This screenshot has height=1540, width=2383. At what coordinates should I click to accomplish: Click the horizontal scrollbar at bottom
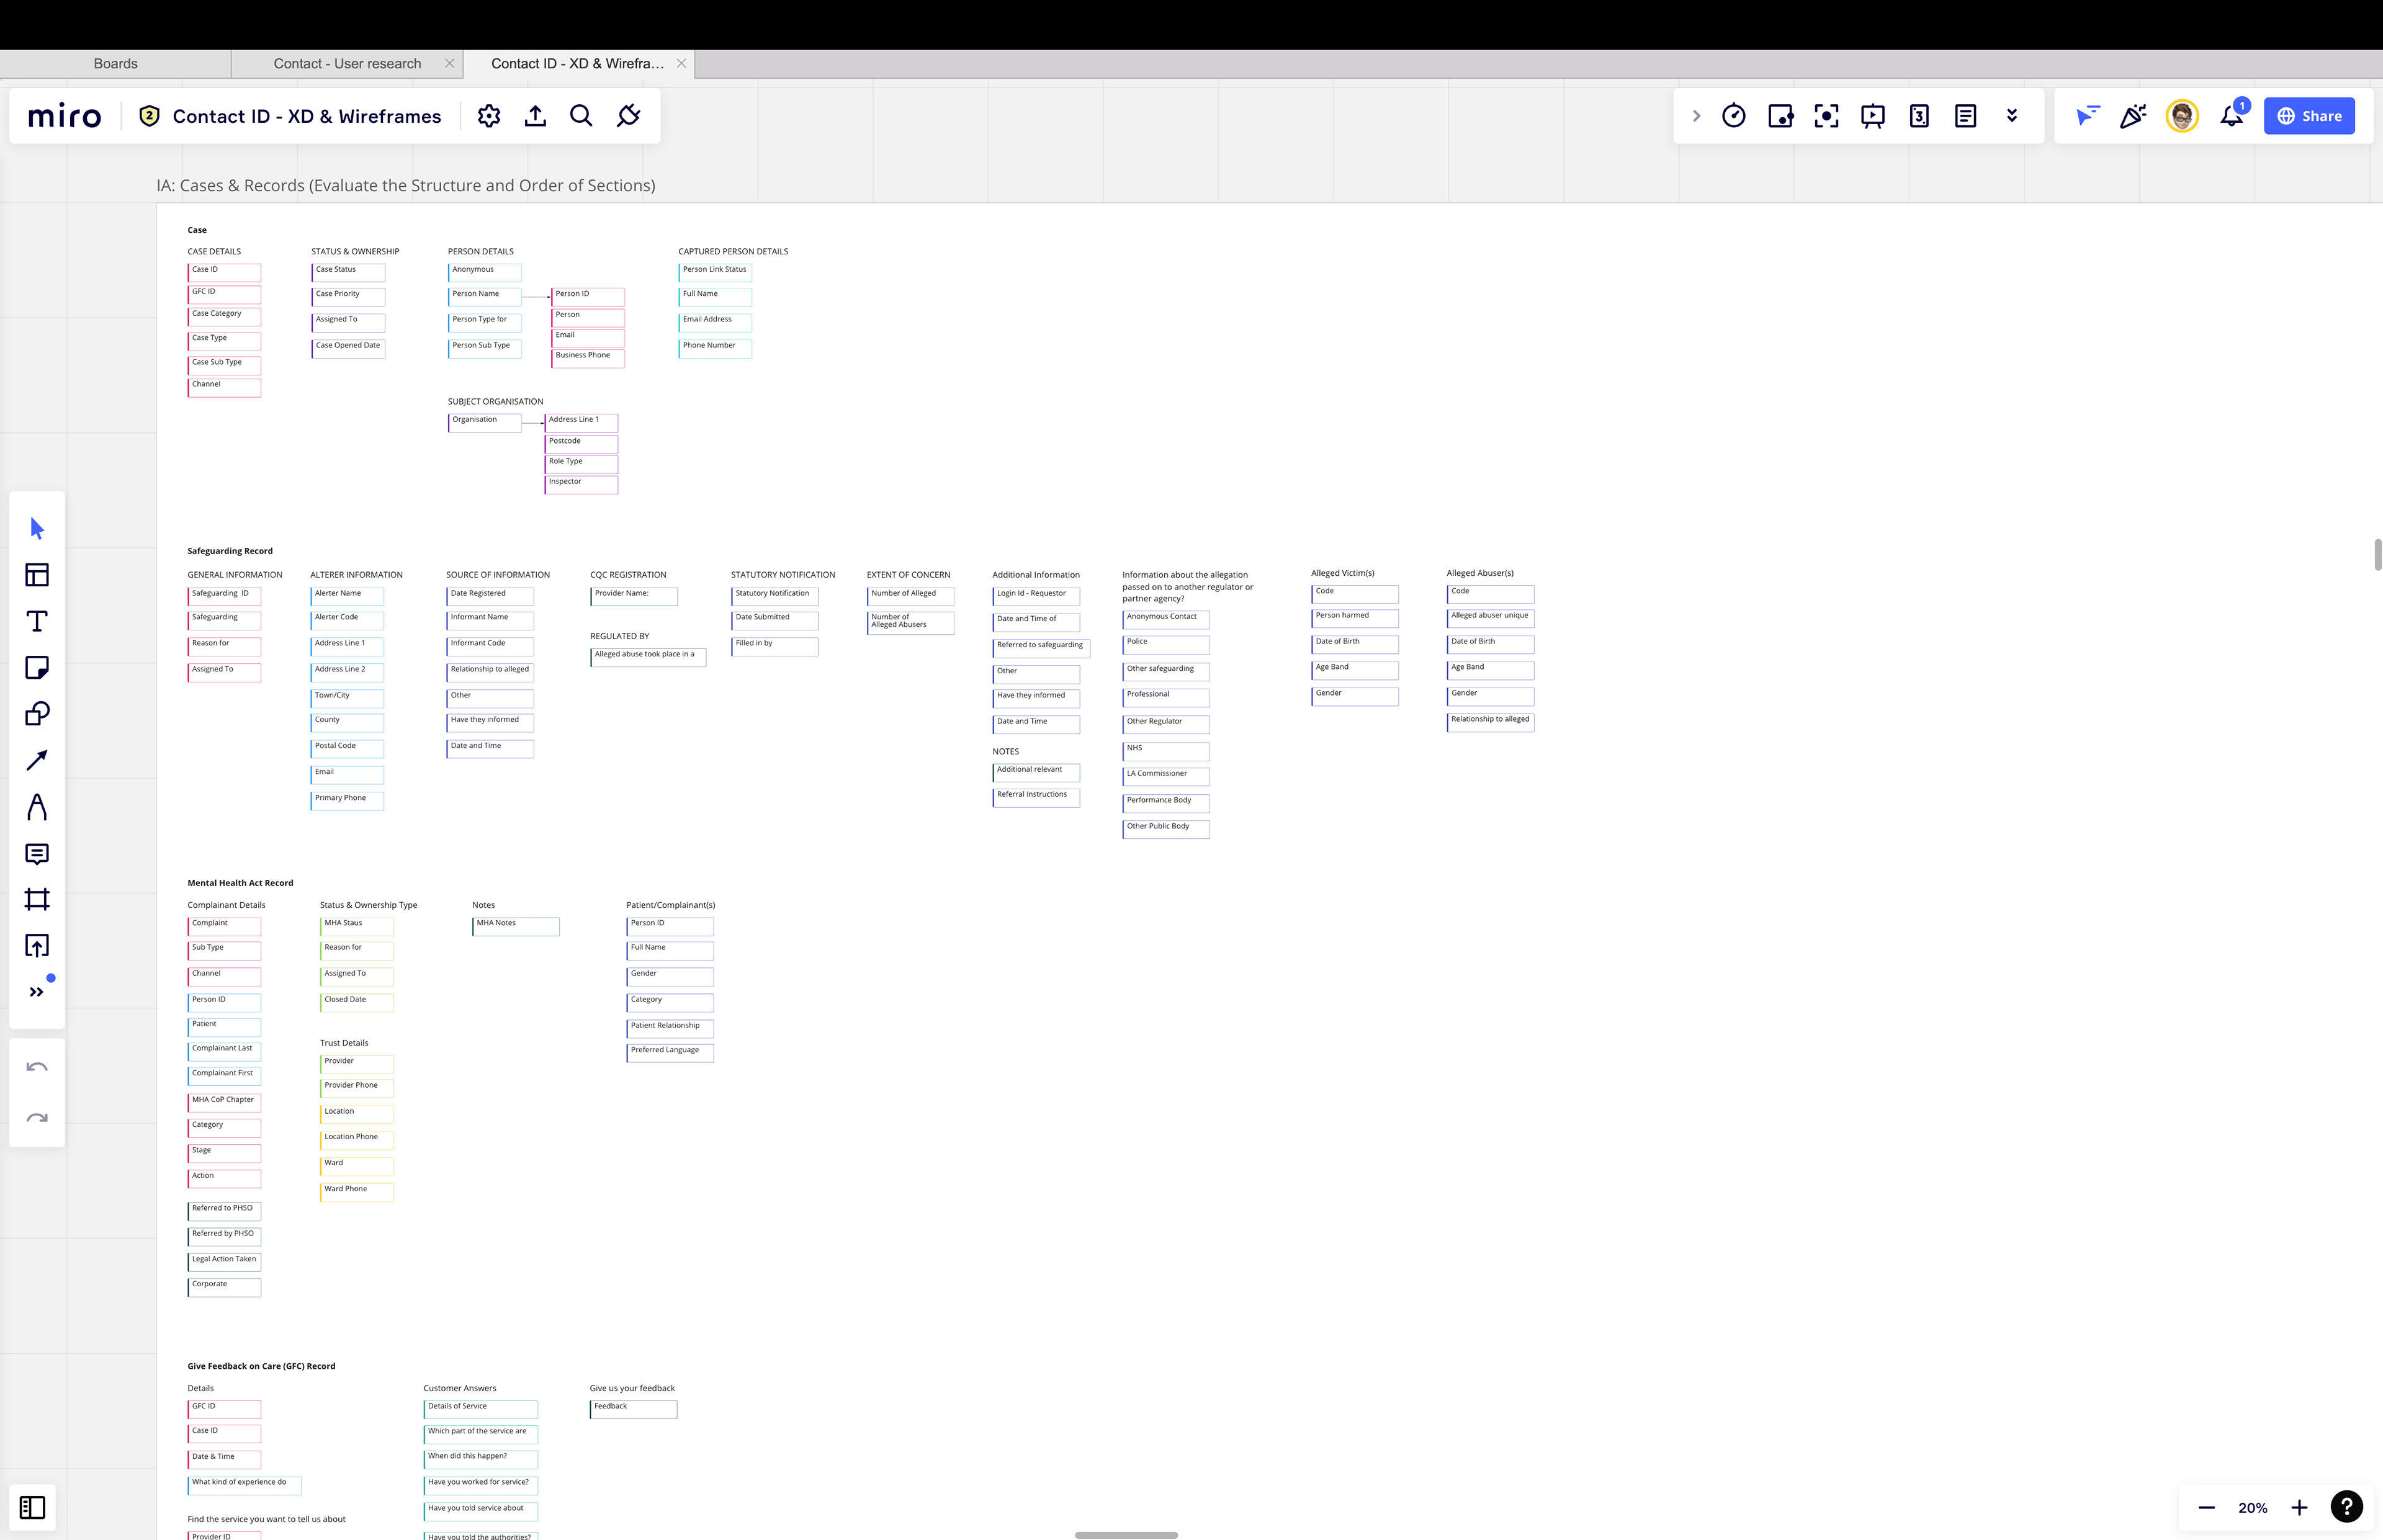[1126, 1534]
